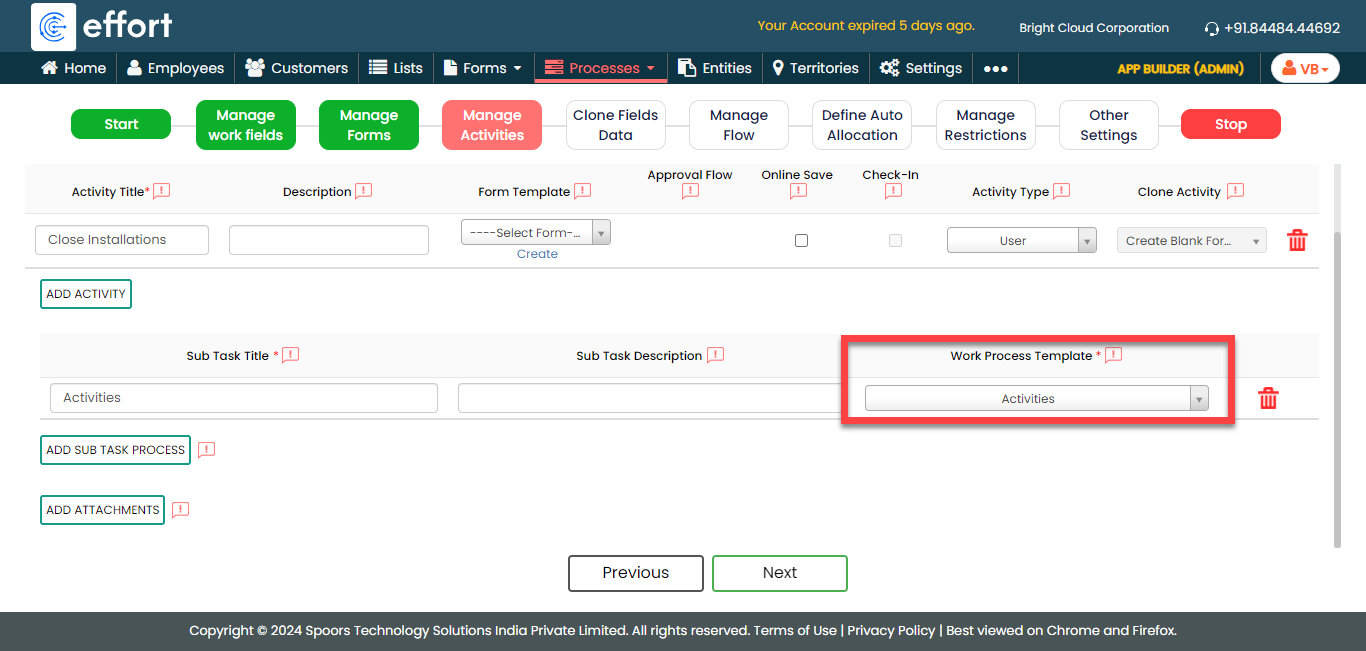Open the Form Template dropdown
The image size is (1366, 651).
535,232
